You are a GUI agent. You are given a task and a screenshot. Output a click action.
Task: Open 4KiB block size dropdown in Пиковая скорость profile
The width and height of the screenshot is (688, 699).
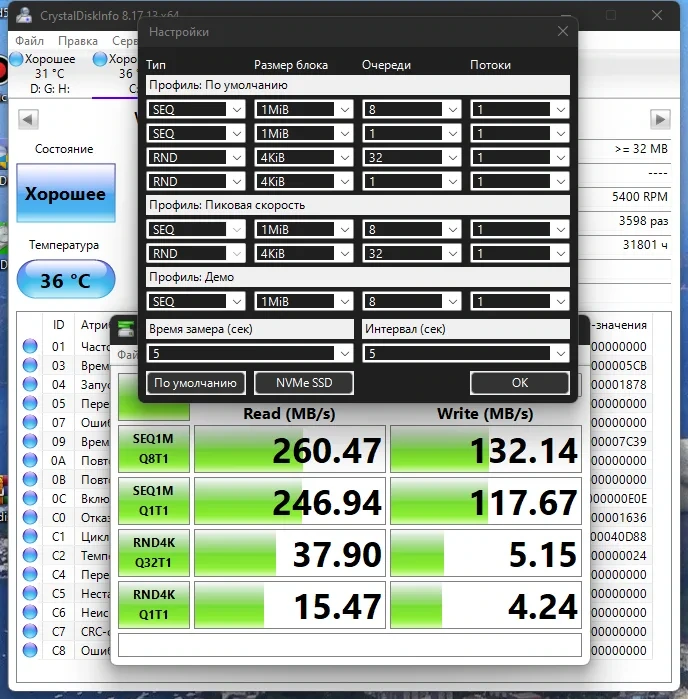pos(304,254)
